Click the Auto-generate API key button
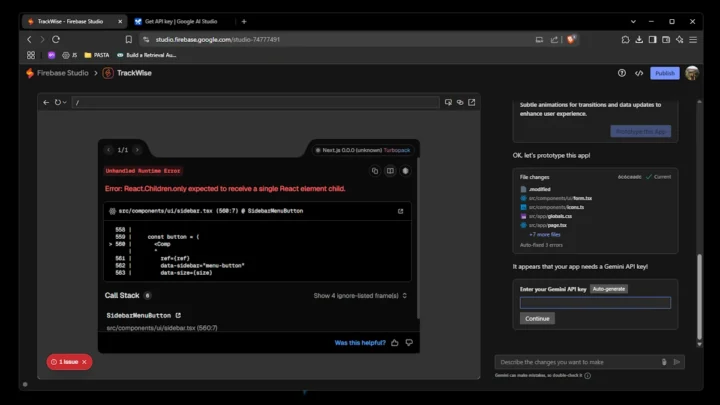 coord(609,288)
